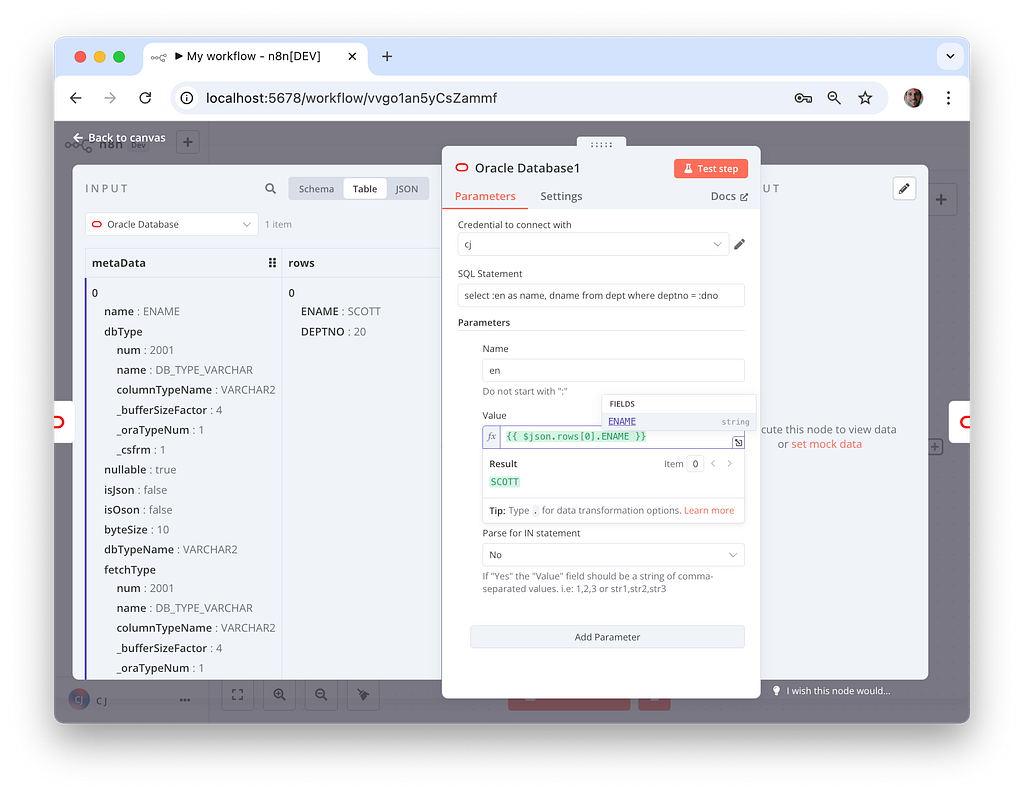Click the canvas tidy up icon
The image size is (1024, 795).
(362, 694)
